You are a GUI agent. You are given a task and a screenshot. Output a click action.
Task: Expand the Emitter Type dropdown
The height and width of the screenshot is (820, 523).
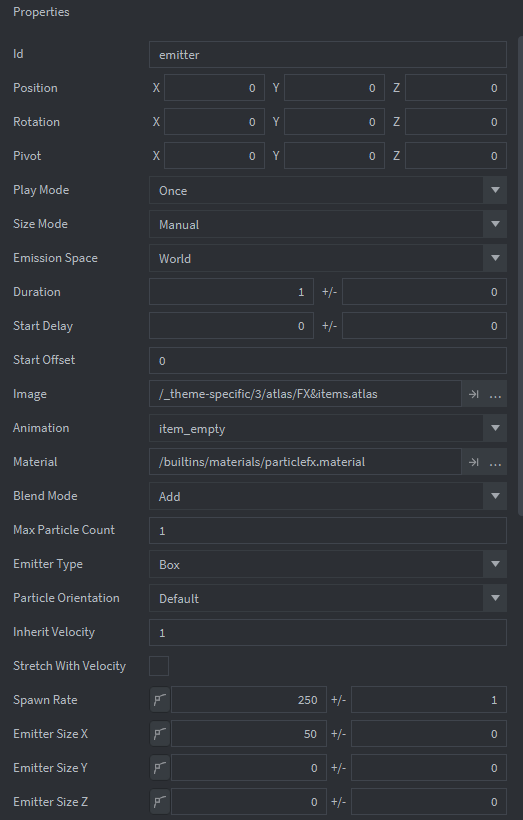click(x=328, y=564)
